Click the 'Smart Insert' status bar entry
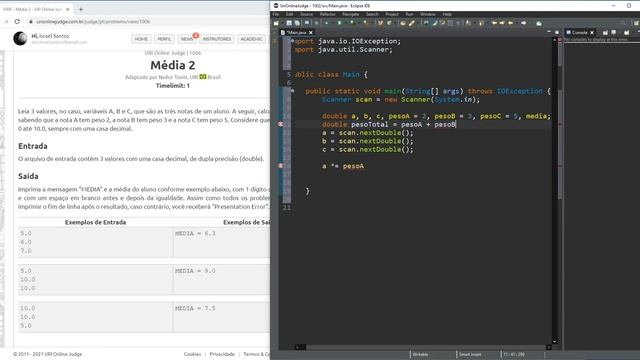Screen dimensions: 640x360 click(x=470, y=354)
